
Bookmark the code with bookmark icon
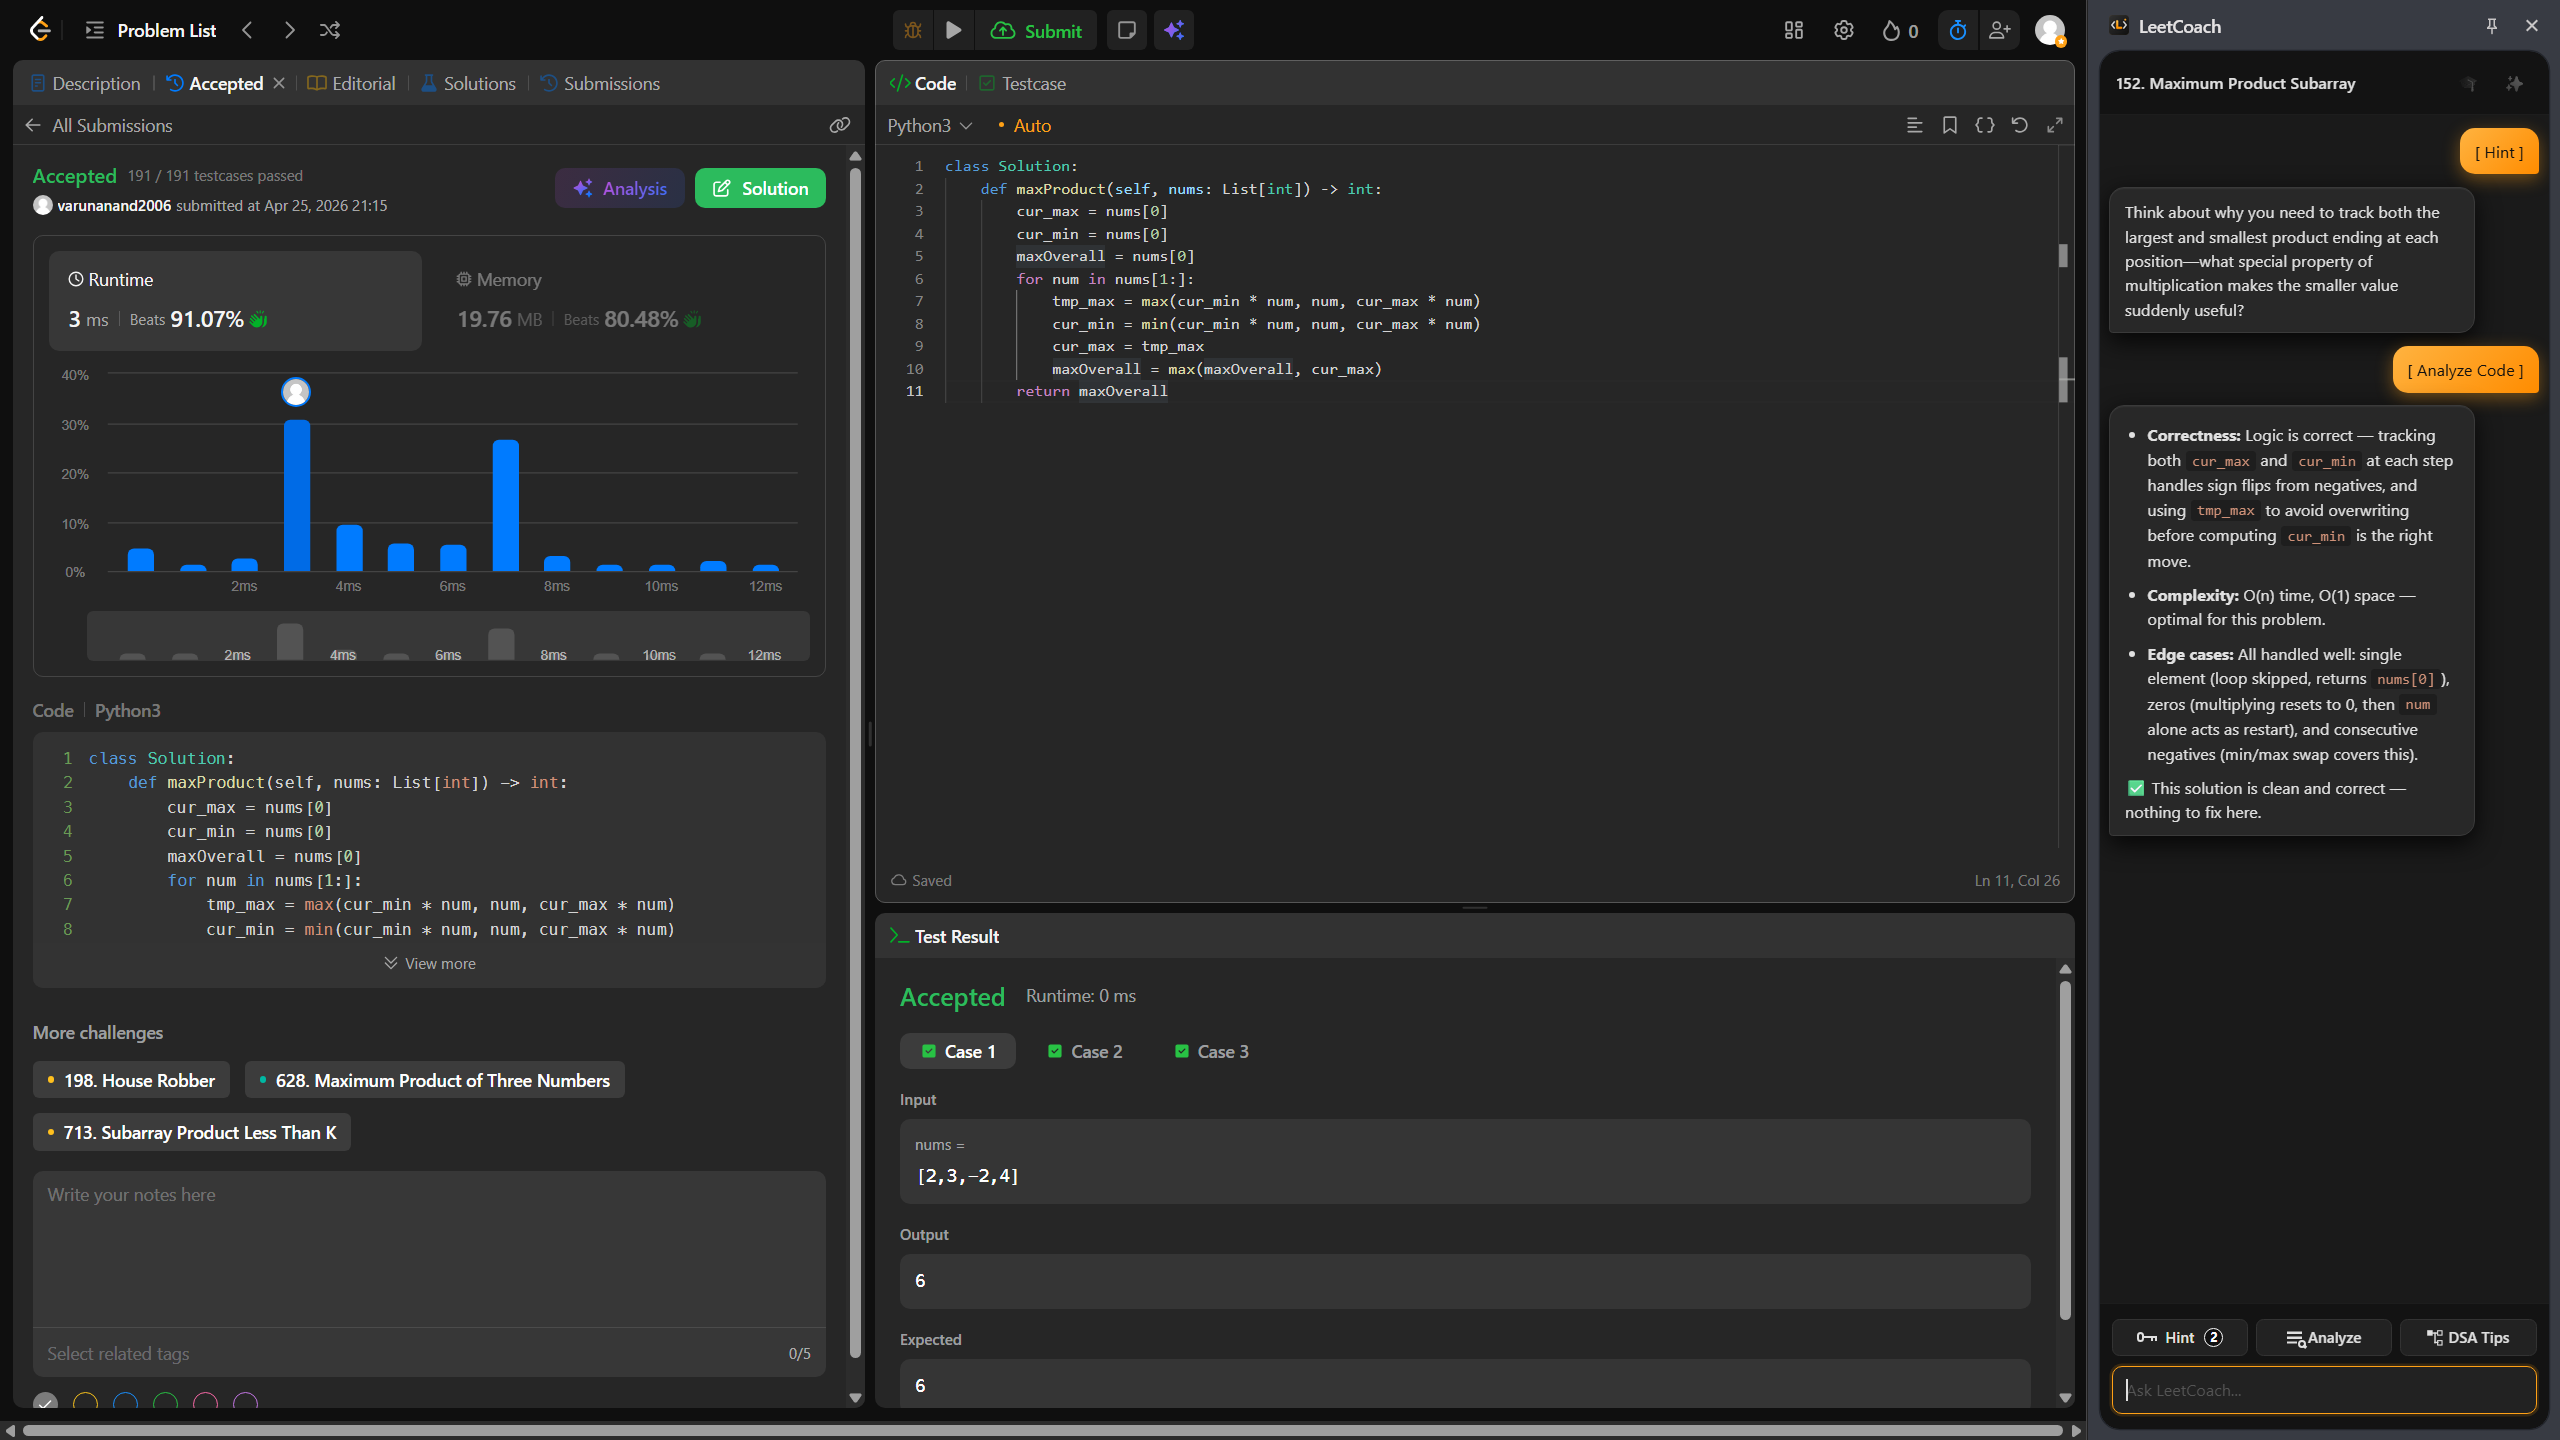coord(1950,125)
